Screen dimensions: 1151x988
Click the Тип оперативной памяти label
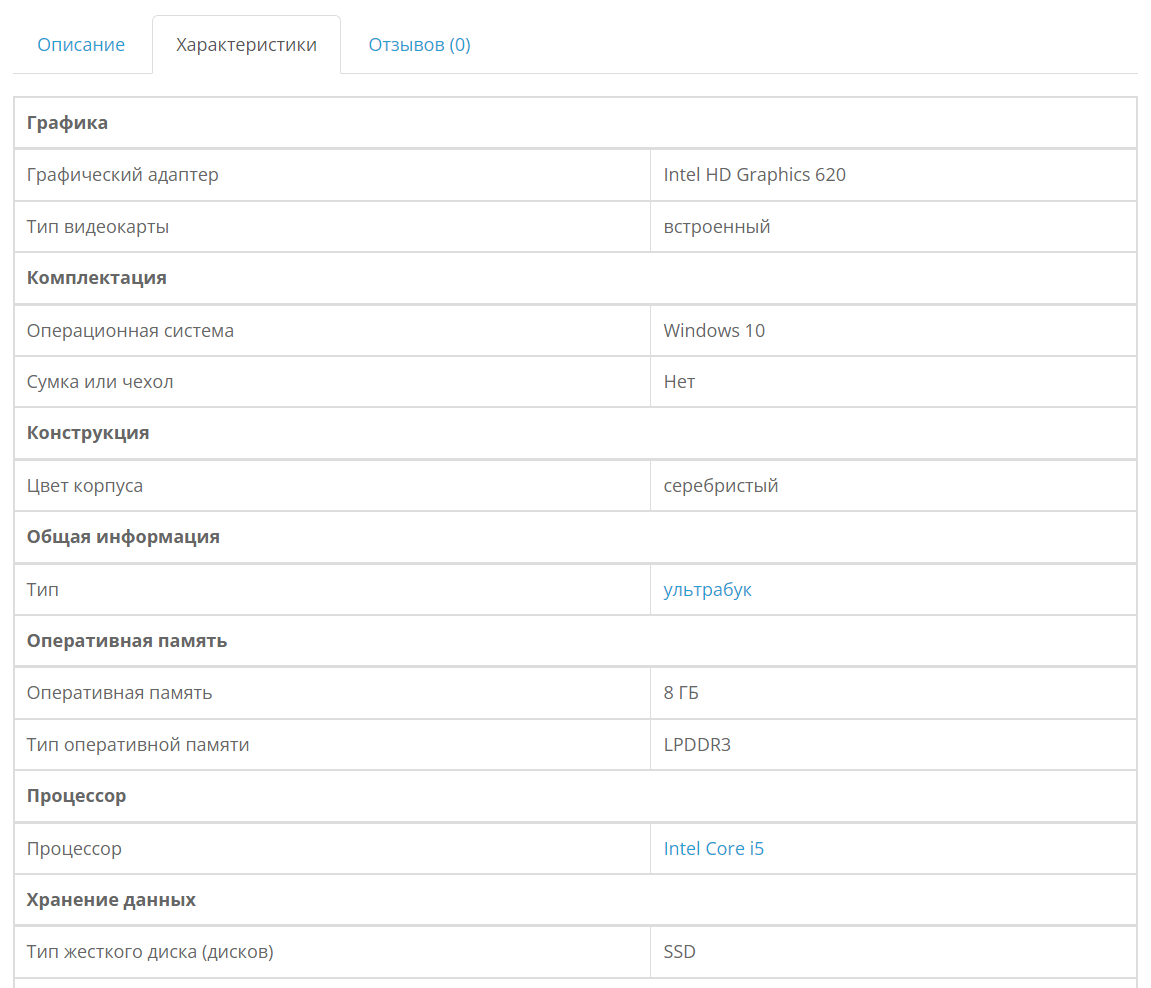(138, 745)
